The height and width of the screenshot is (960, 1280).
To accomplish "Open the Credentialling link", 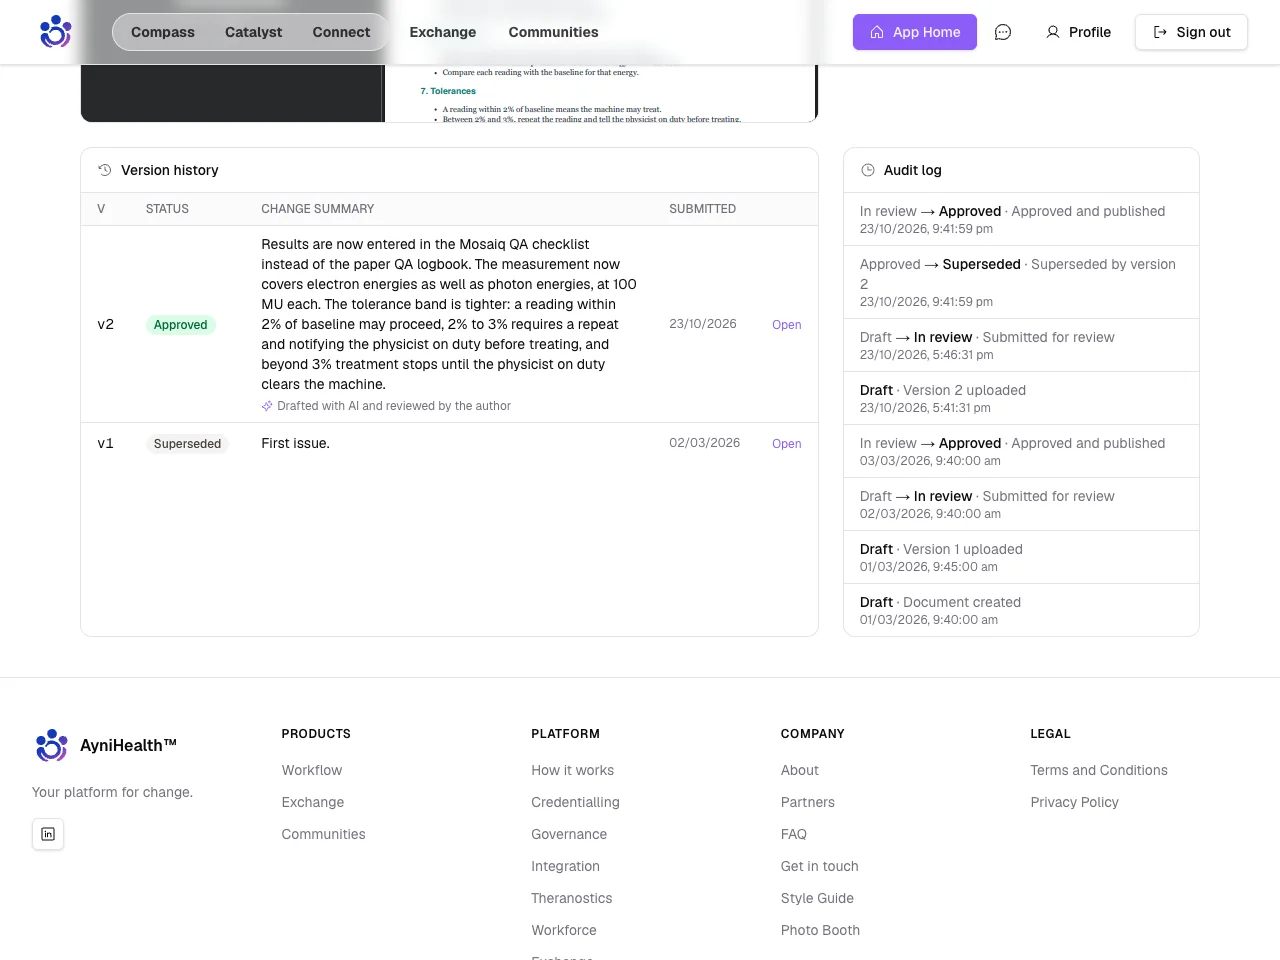I will 575,802.
